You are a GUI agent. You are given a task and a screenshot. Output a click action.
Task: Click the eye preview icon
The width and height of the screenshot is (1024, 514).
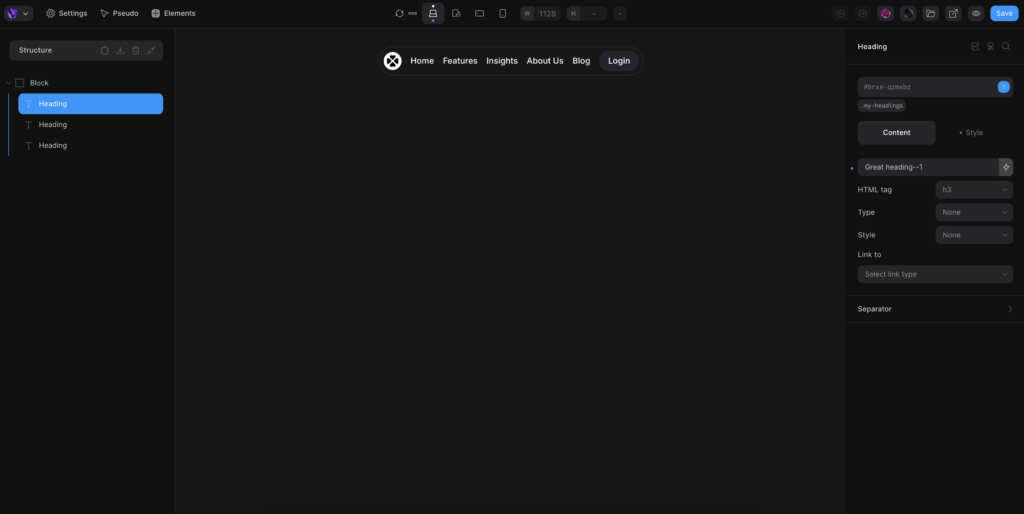[976, 13]
